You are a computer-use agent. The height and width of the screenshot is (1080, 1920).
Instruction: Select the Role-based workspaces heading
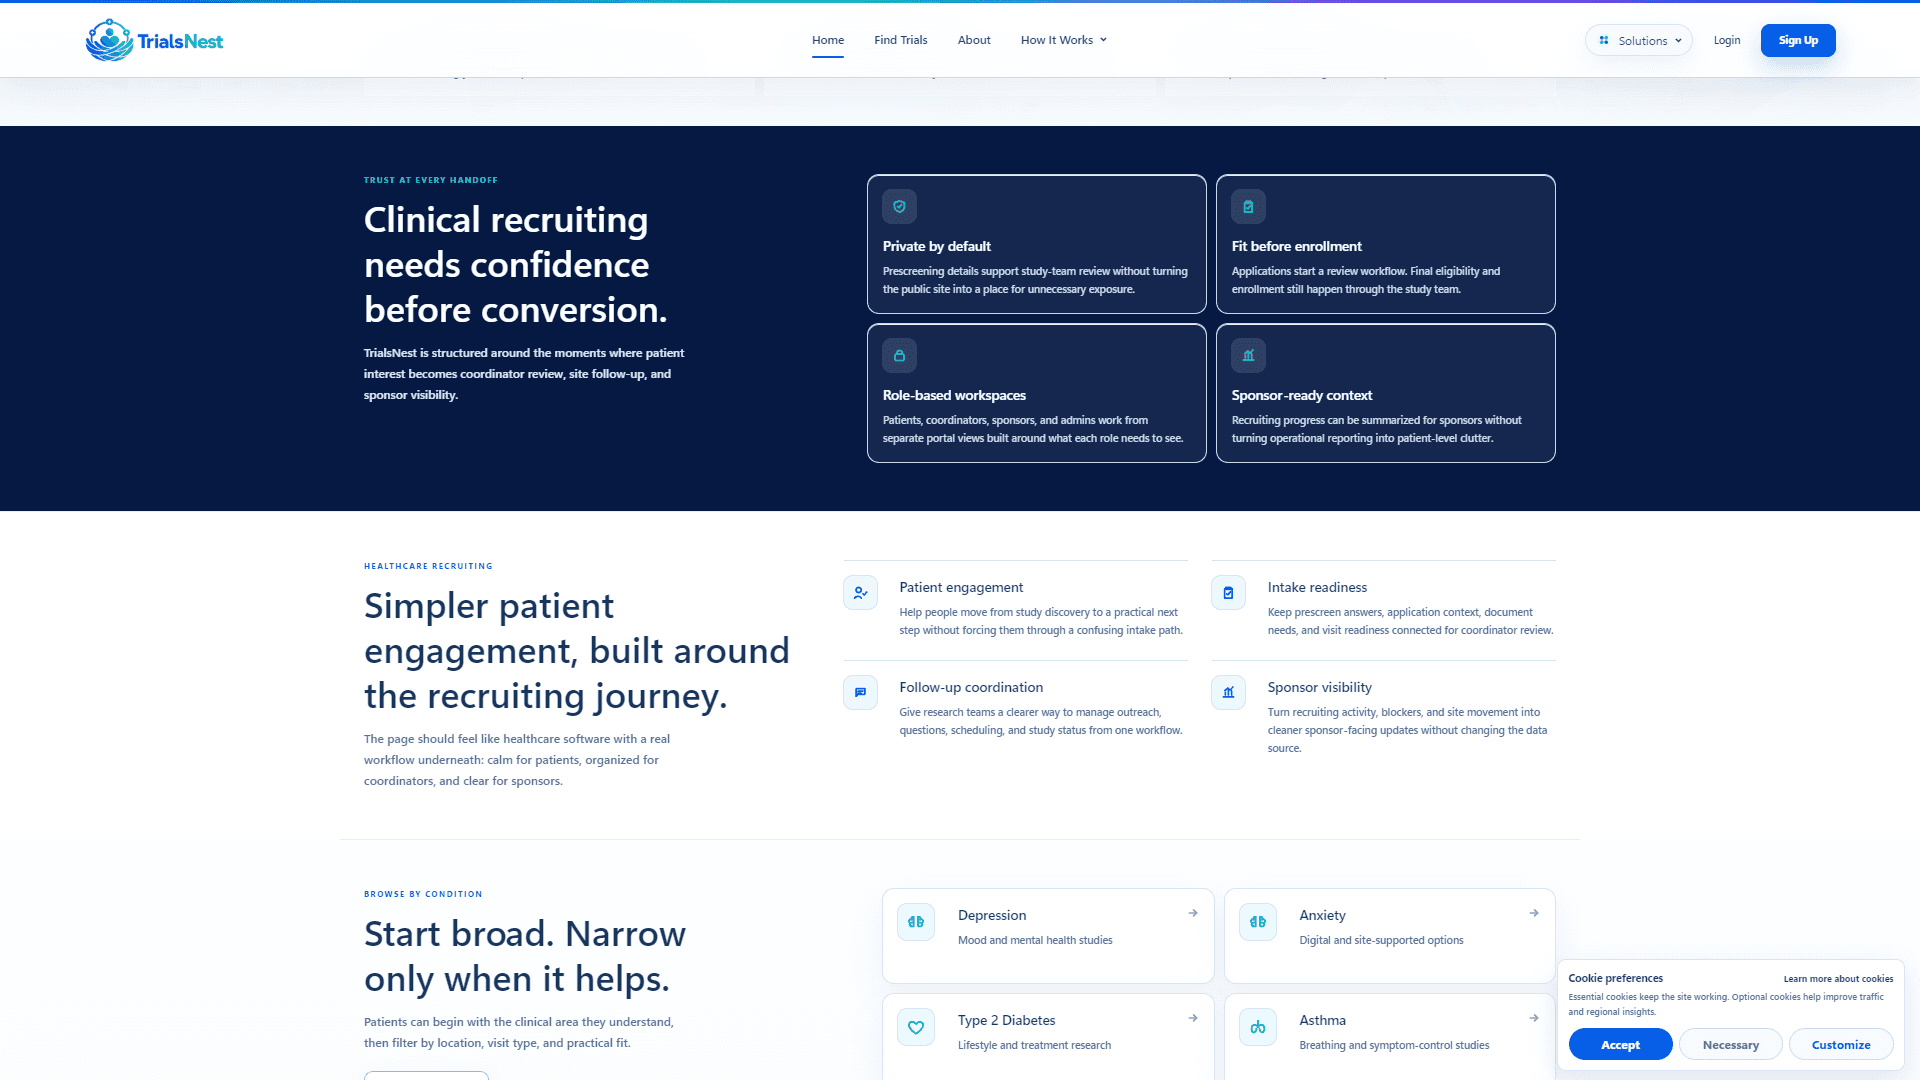[954, 395]
